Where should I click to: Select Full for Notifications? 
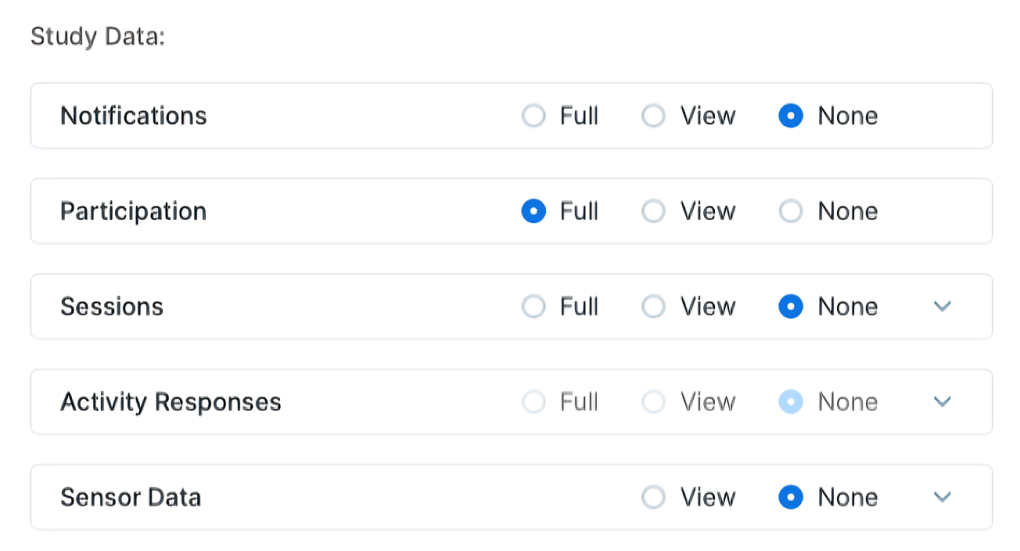[534, 116]
